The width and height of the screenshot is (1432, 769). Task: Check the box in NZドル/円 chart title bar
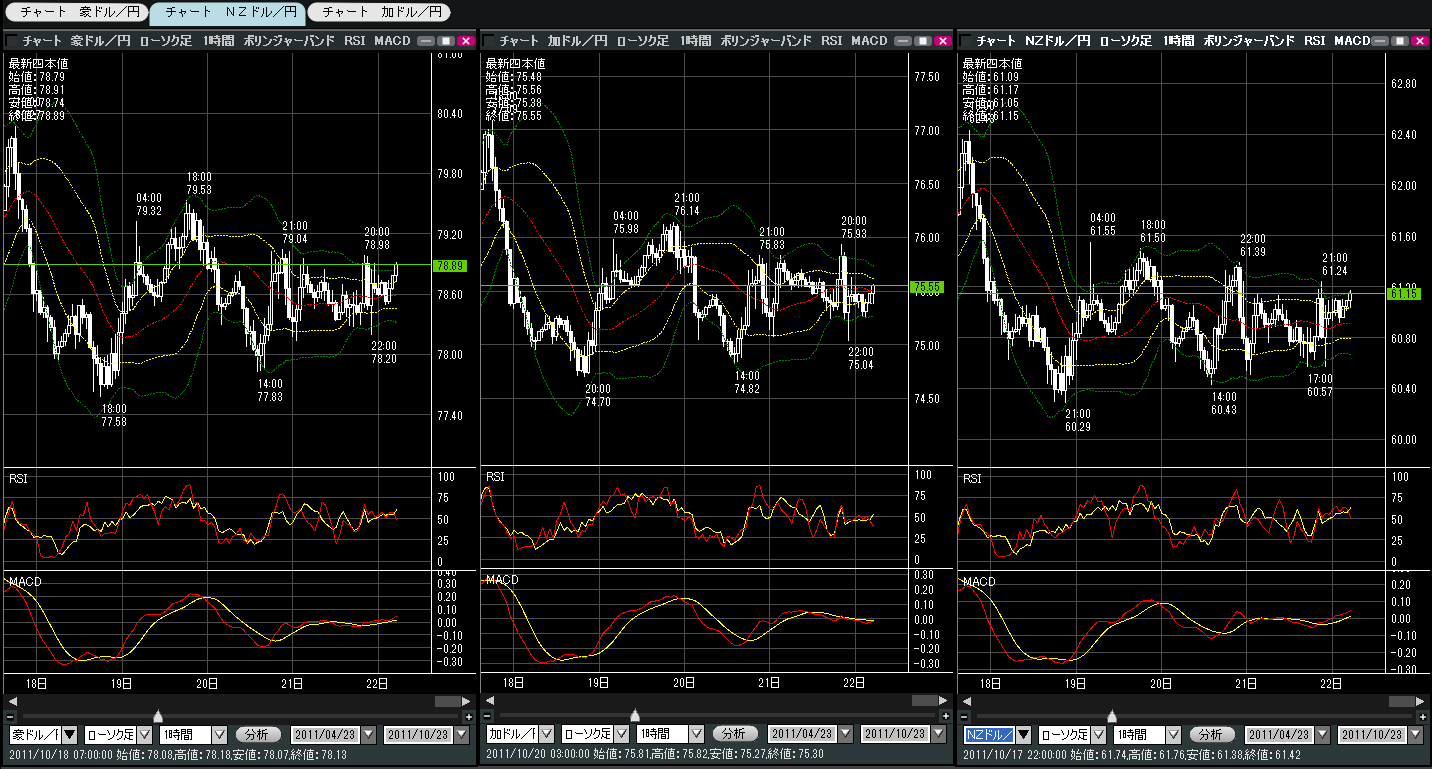[x=967, y=41]
